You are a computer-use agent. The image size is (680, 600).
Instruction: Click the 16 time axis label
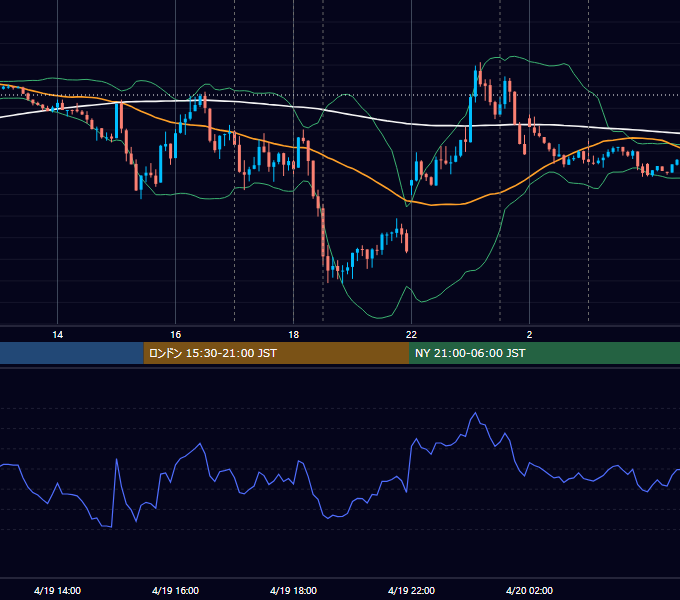[175, 335]
